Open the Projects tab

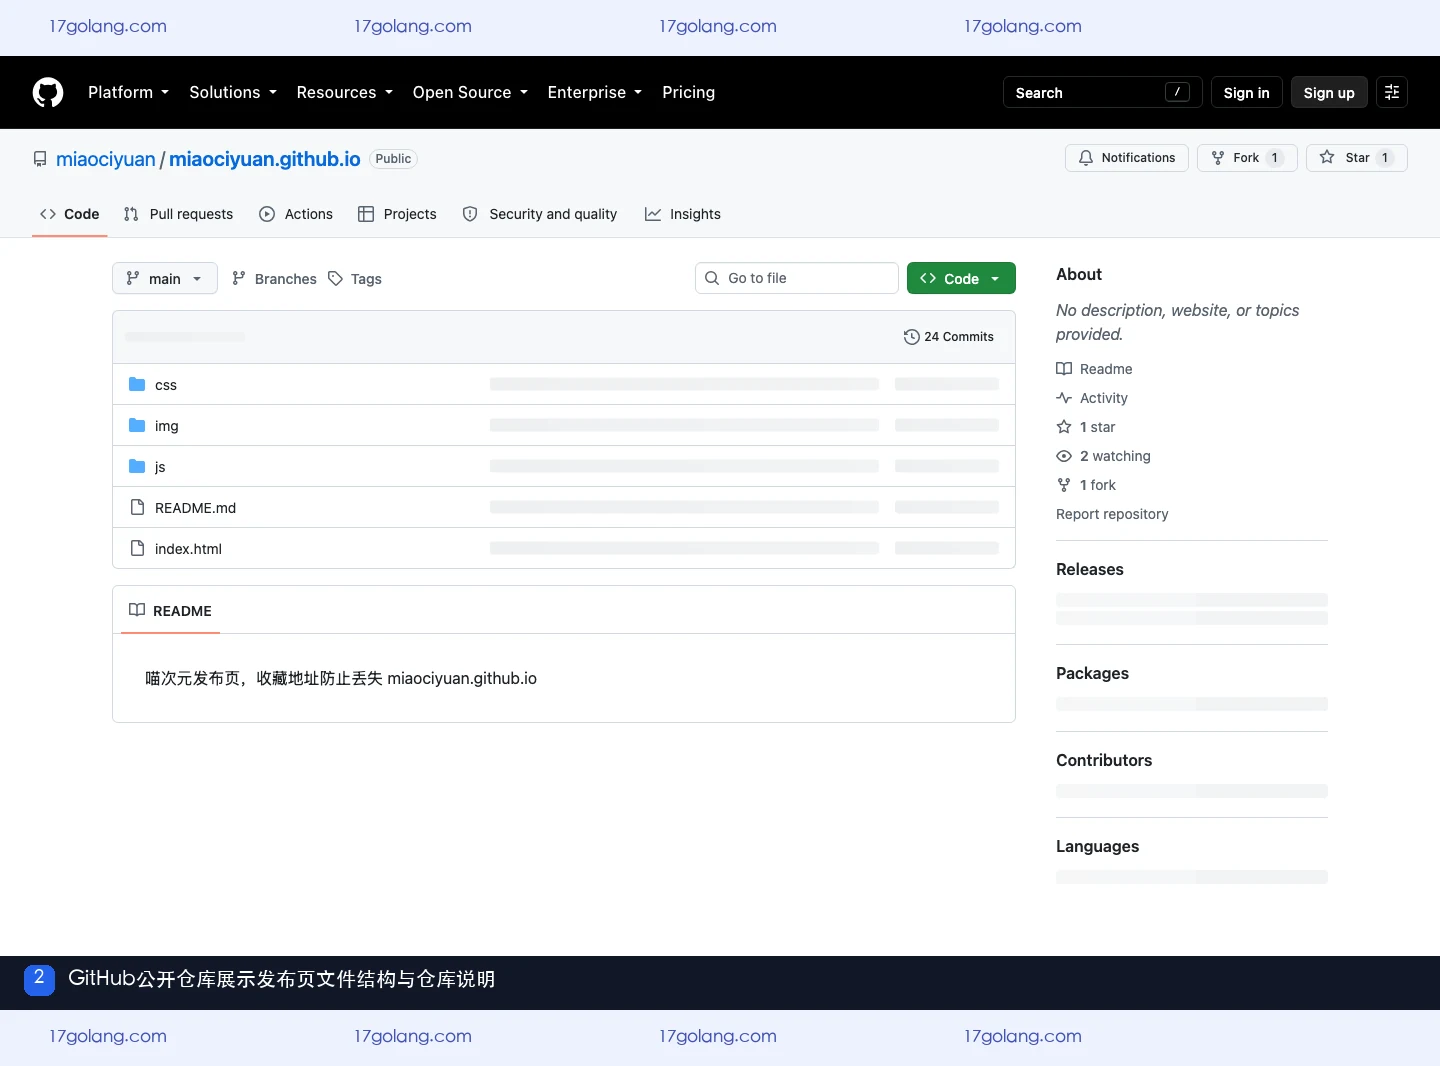coord(397,214)
